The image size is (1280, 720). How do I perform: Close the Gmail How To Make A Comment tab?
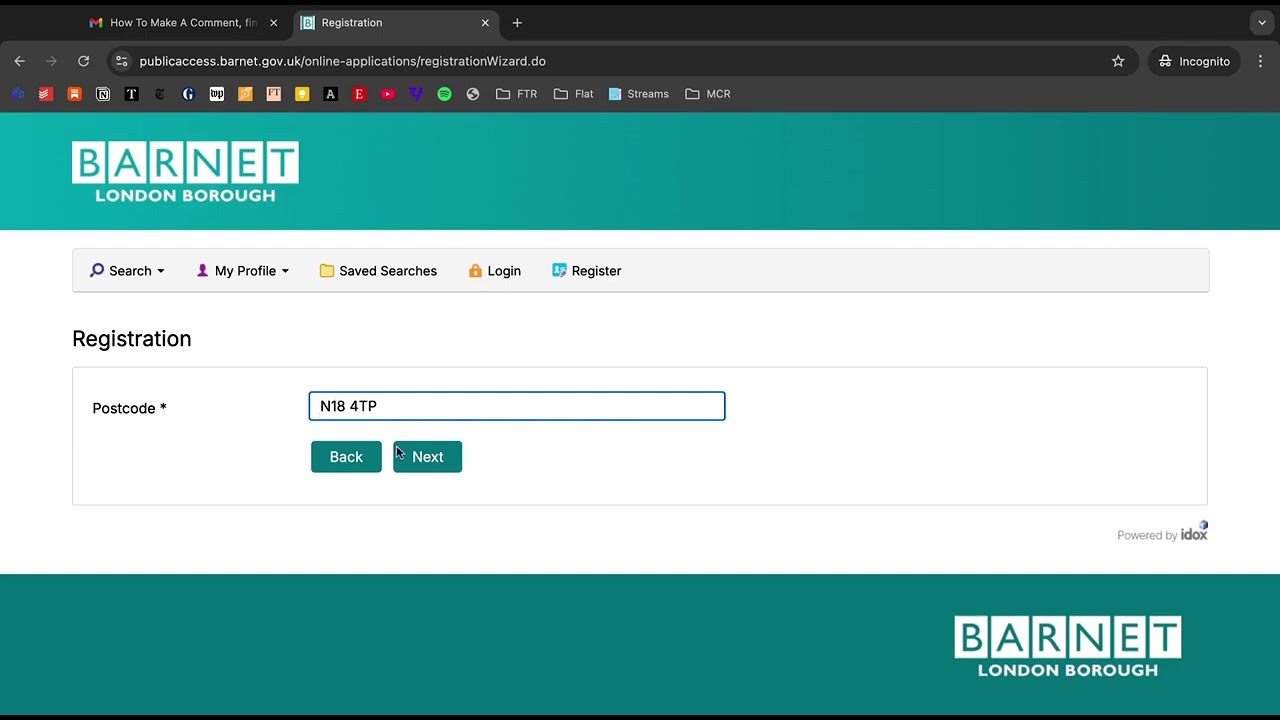click(273, 22)
